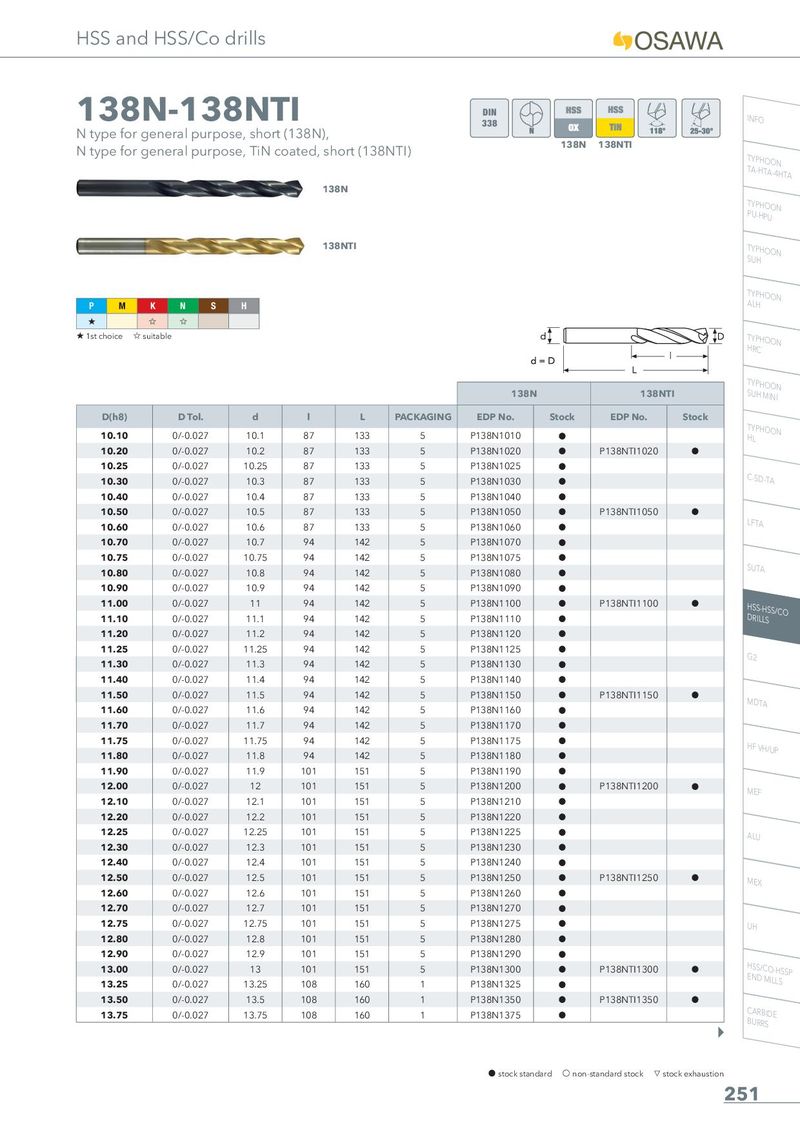
Task: Click EDP number P138NTI1250
Action: 628,878
